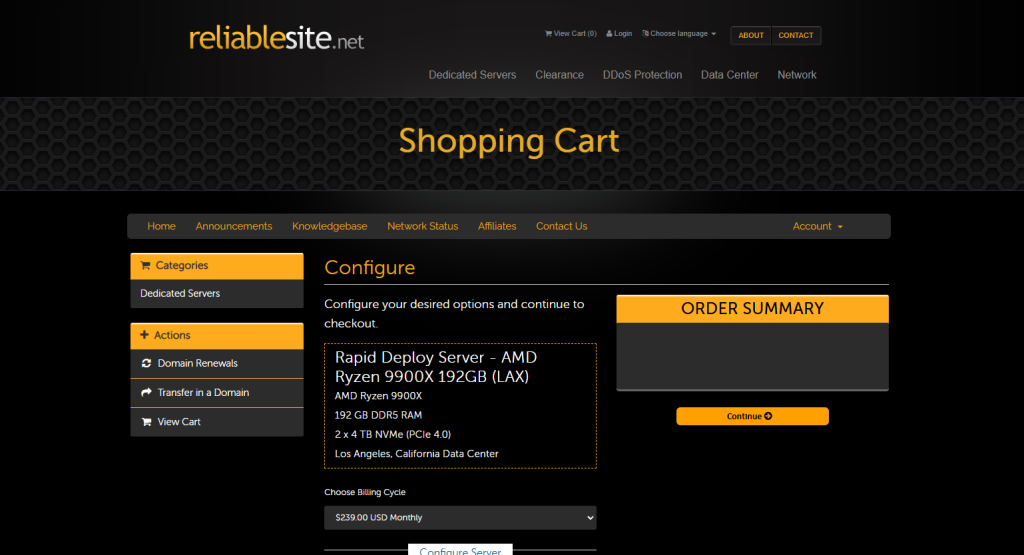1024x555 pixels.
Task: Click the Configure heading
Action: click(x=370, y=267)
